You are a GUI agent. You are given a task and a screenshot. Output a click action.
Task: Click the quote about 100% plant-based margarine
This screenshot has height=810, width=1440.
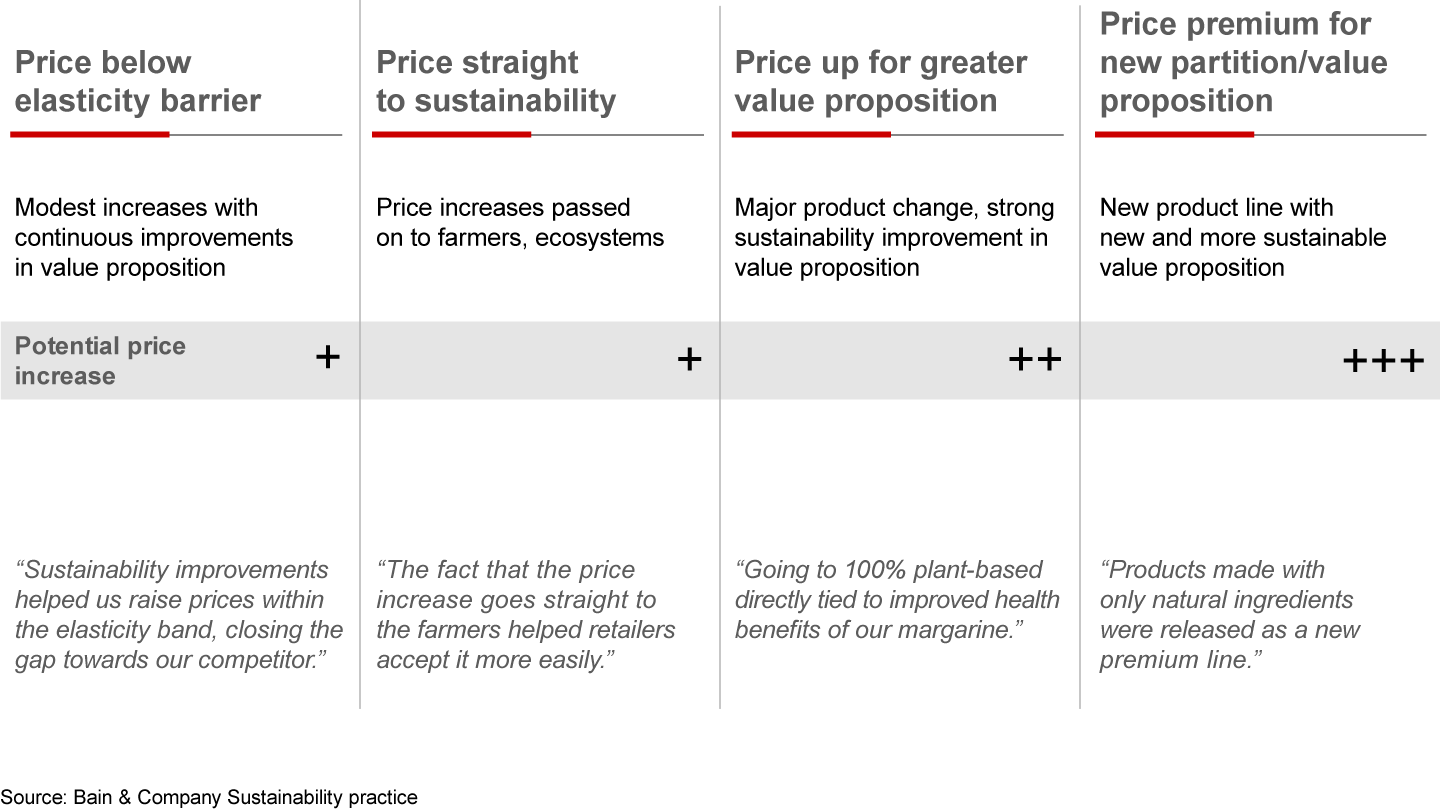click(897, 599)
